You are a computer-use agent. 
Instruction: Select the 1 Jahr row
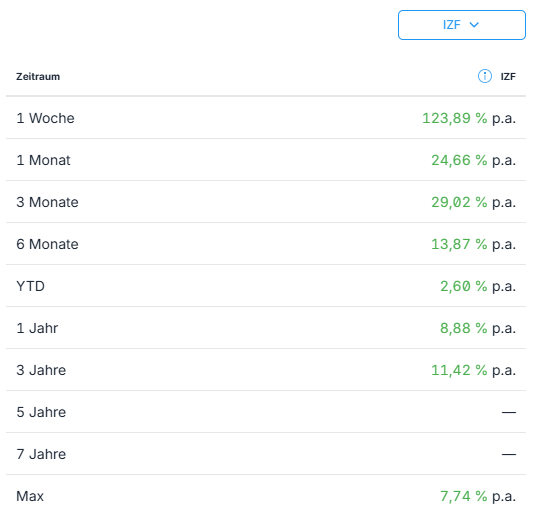click(266, 328)
